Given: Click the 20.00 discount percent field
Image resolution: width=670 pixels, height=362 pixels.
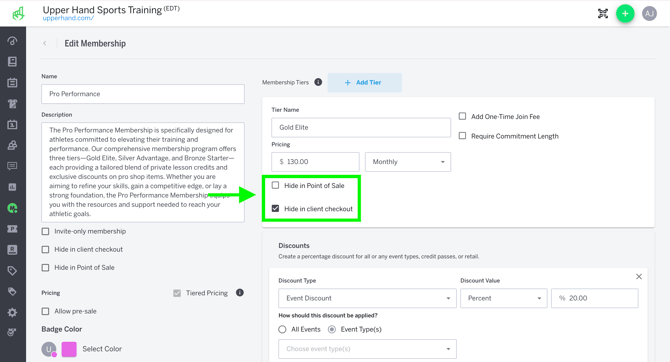Looking at the screenshot, I should (595, 298).
